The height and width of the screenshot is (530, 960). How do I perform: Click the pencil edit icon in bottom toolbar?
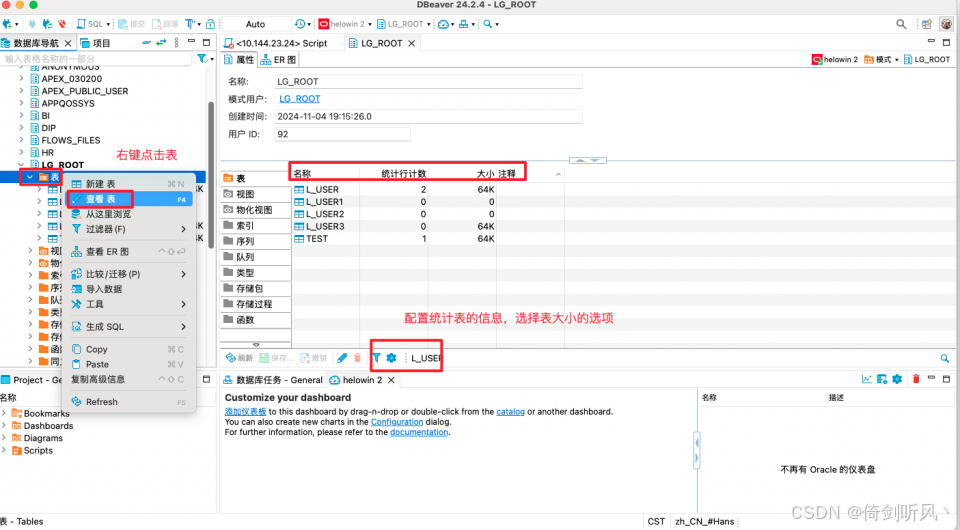tap(342, 358)
